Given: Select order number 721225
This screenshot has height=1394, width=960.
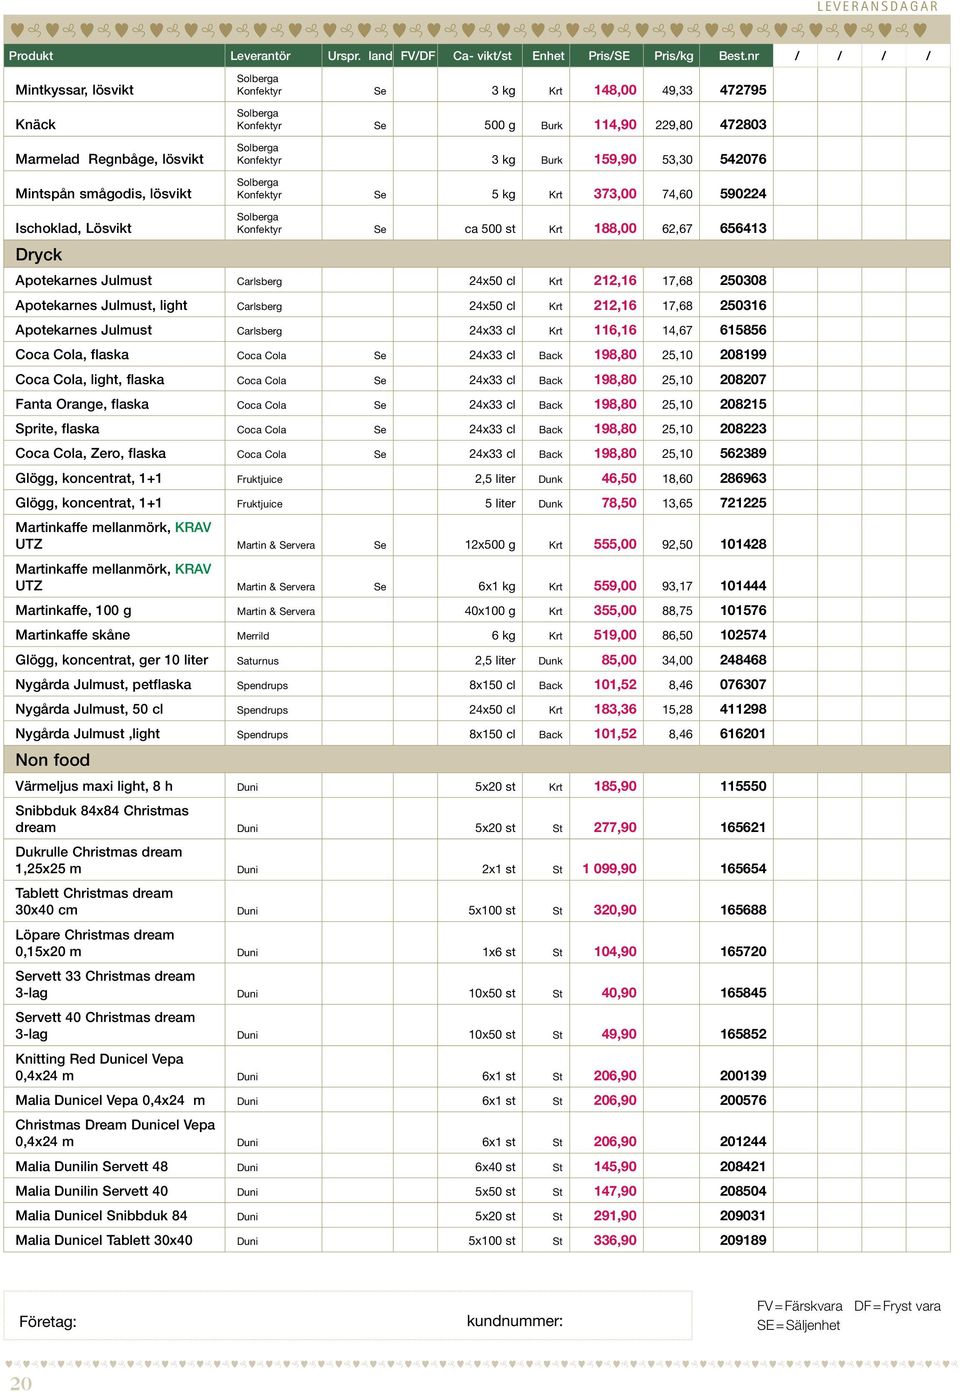Looking at the screenshot, I should (x=743, y=503).
